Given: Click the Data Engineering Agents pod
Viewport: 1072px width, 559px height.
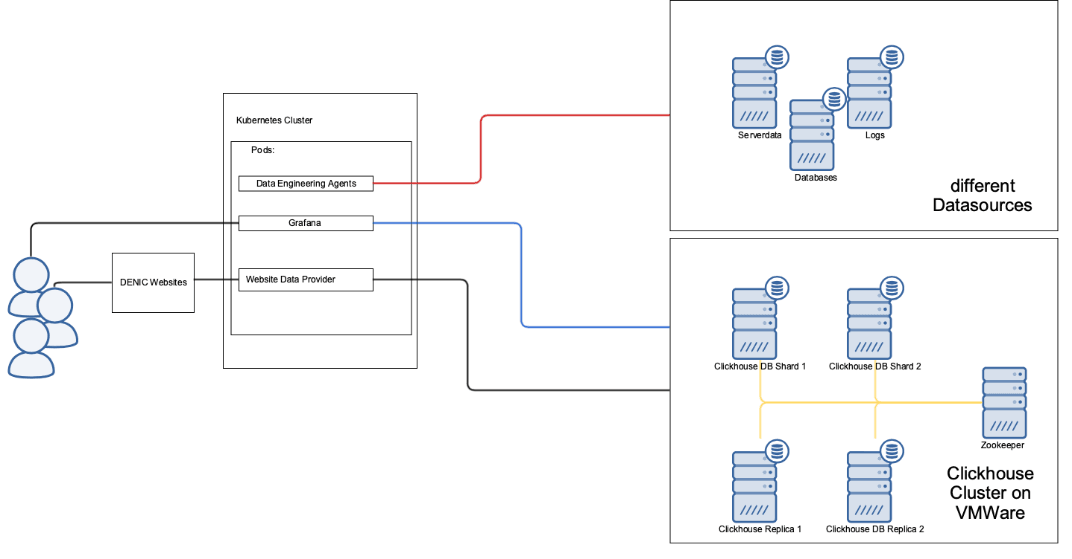Looking at the screenshot, I should click(305, 183).
